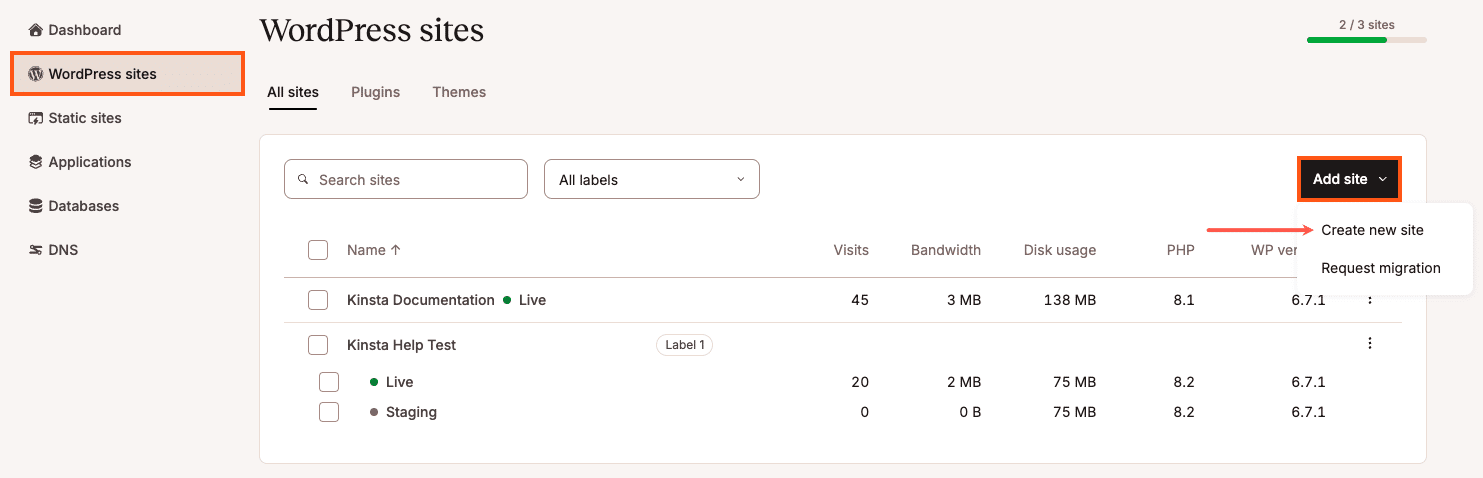Click the magnifier icon in search box
Image resolution: width=1483 pixels, height=478 pixels.
tap(303, 180)
